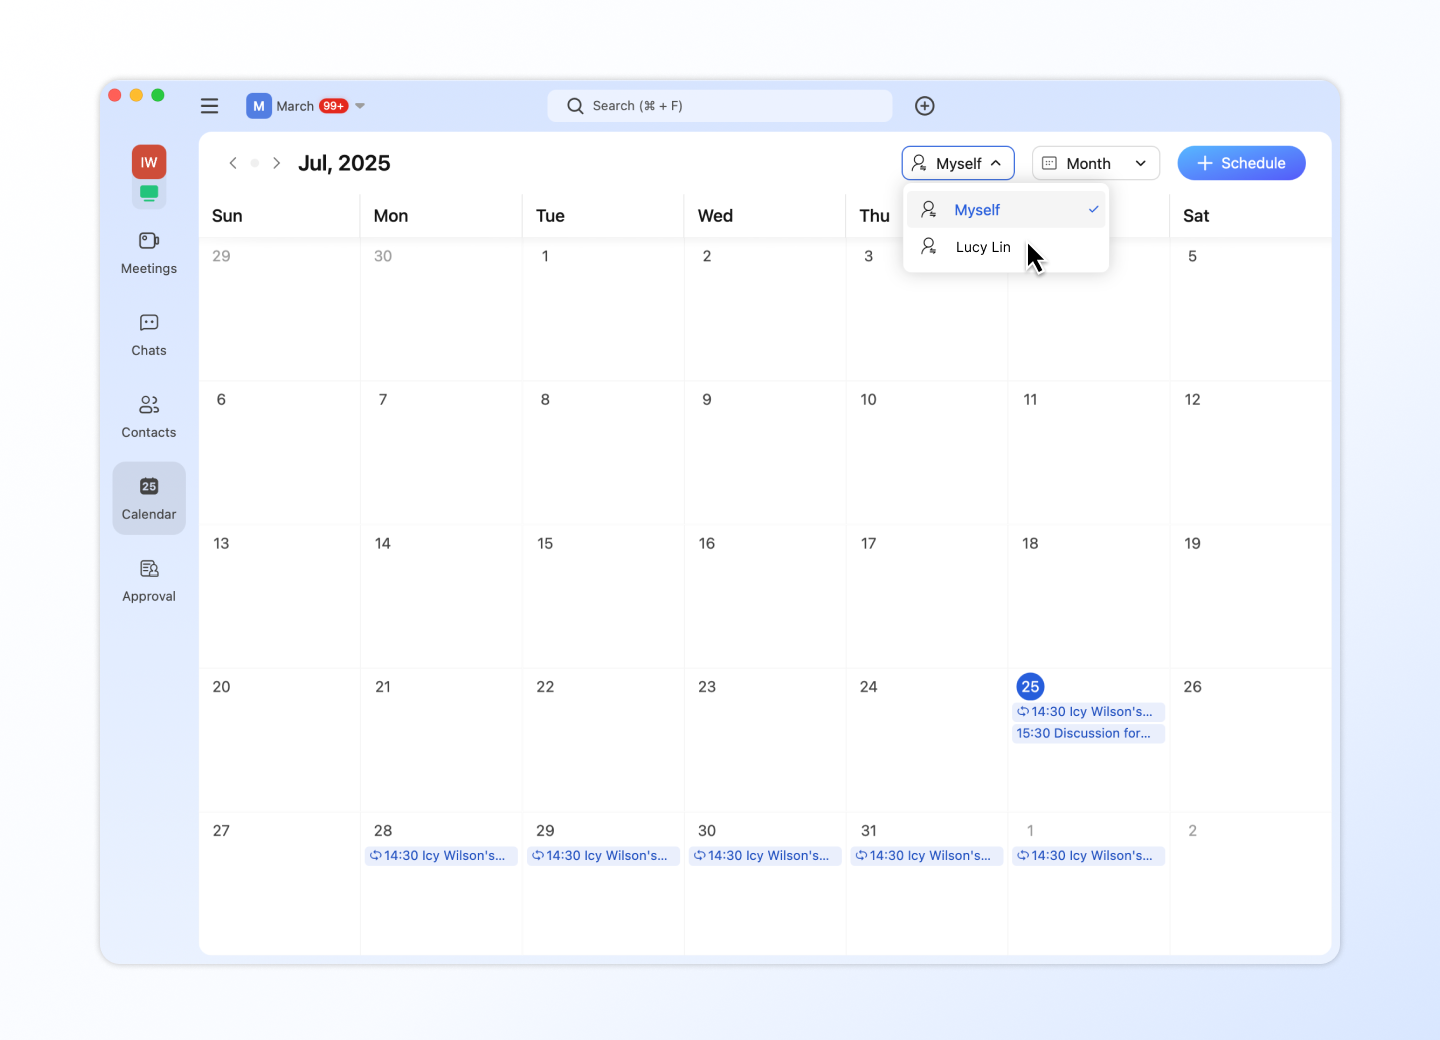Go to Contacts in the sidebar
The height and width of the screenshot is (1040, 1440).
pyautogui.click(x=149, y=416)
